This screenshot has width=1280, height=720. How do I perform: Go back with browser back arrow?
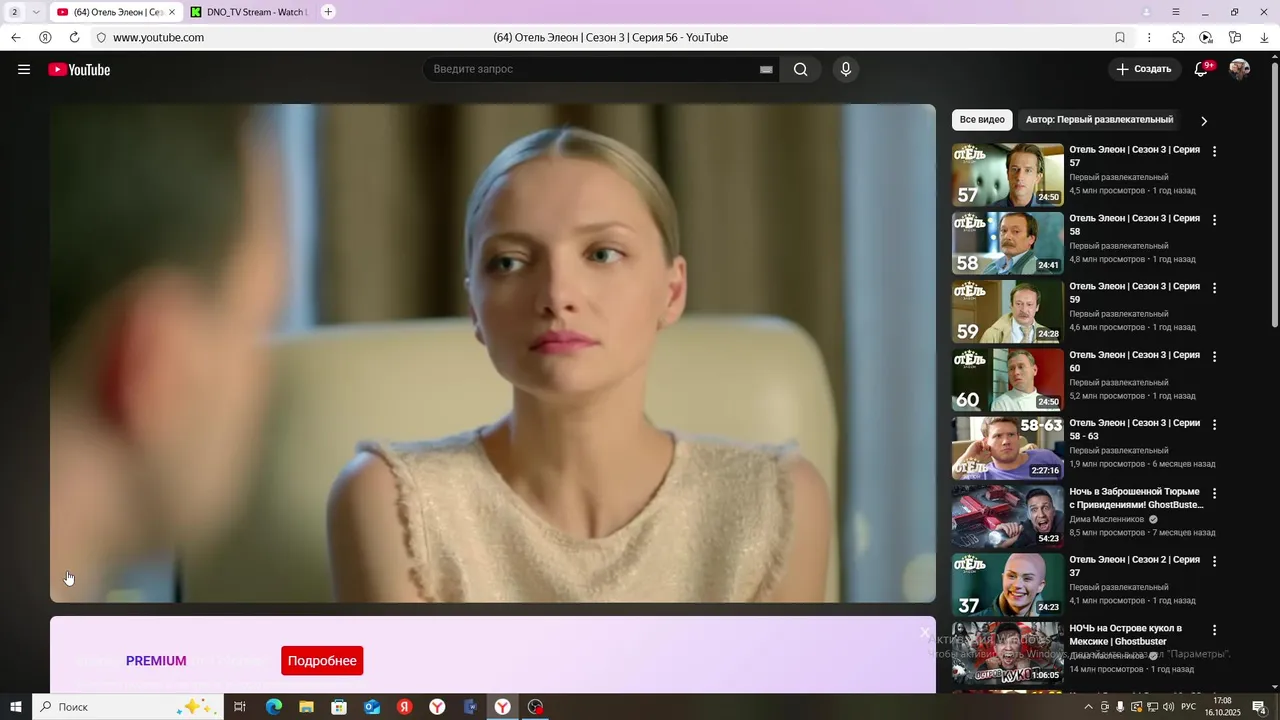[x=16, y=37]
